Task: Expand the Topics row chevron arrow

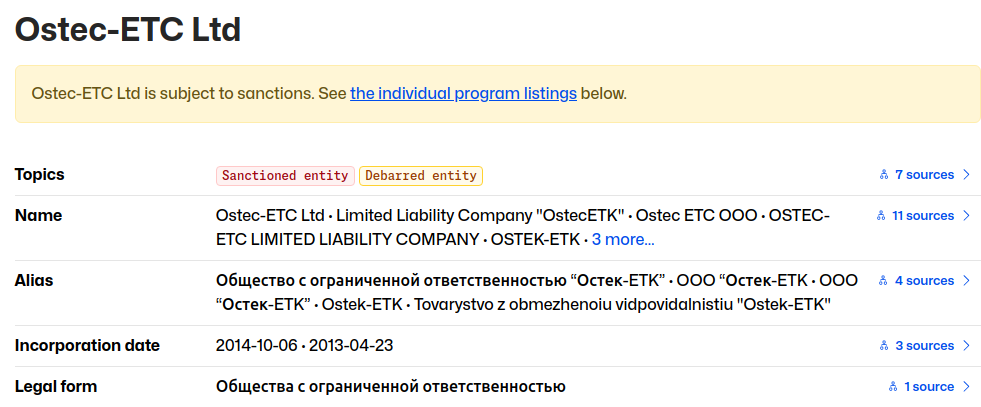Action: (x=966, y=175)
